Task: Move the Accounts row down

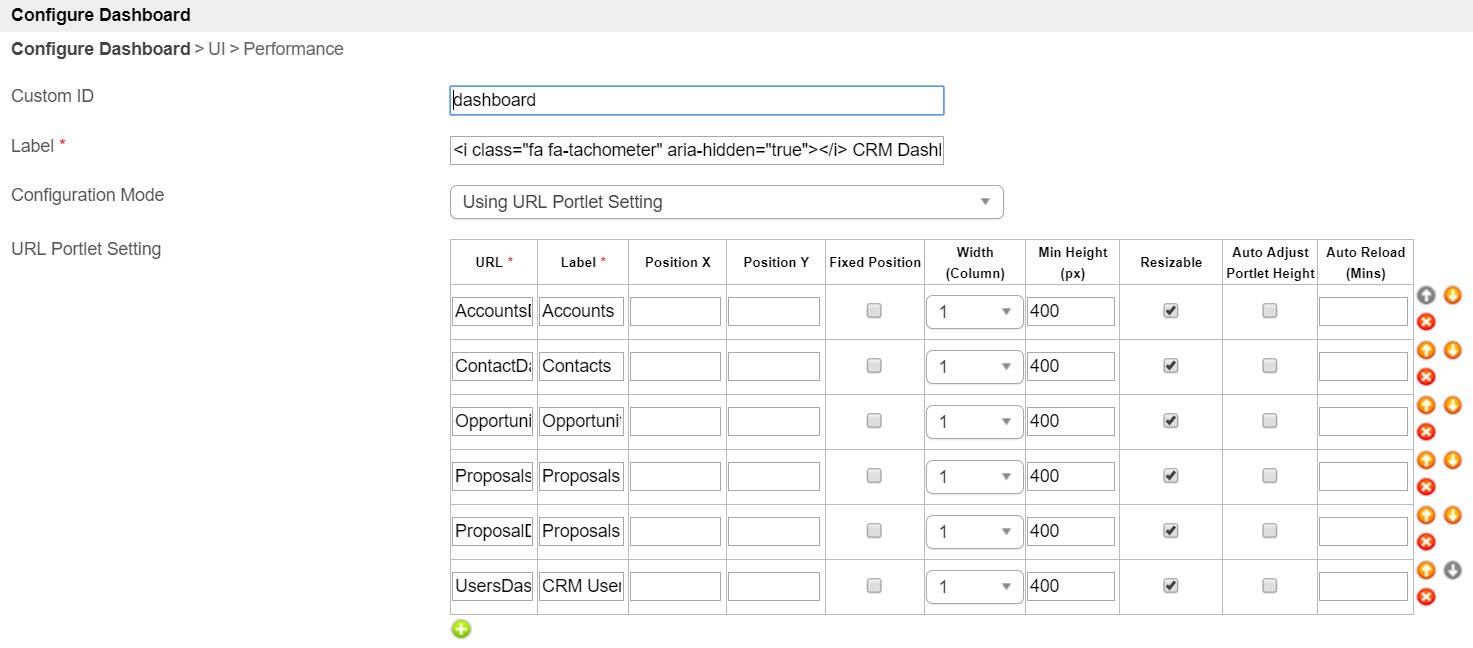Action: click(1453, 295)
